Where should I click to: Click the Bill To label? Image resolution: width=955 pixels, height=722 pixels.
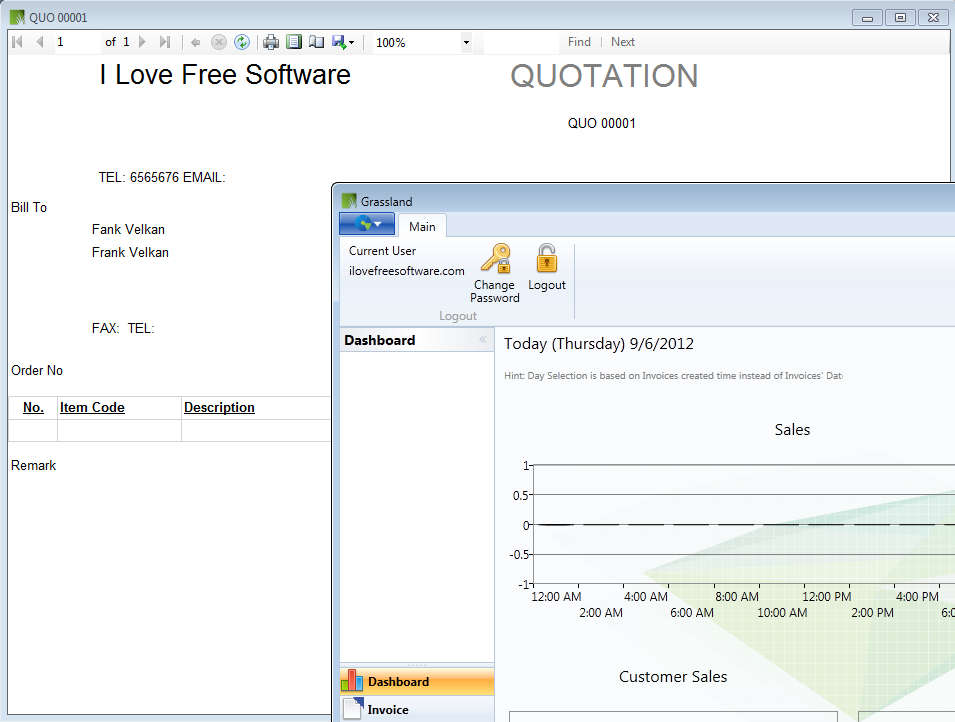pyautogui.click(x=29, y=207)
